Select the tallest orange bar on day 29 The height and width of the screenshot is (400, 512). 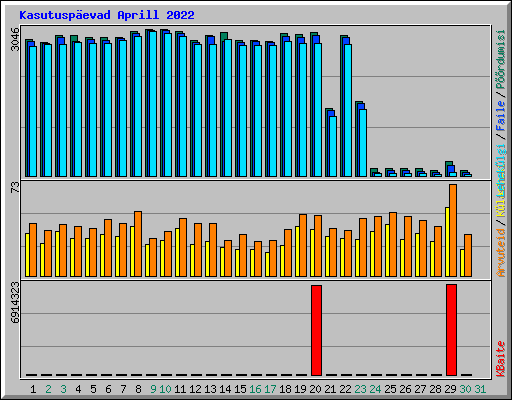pyautogui.click(x=453, y=230)
